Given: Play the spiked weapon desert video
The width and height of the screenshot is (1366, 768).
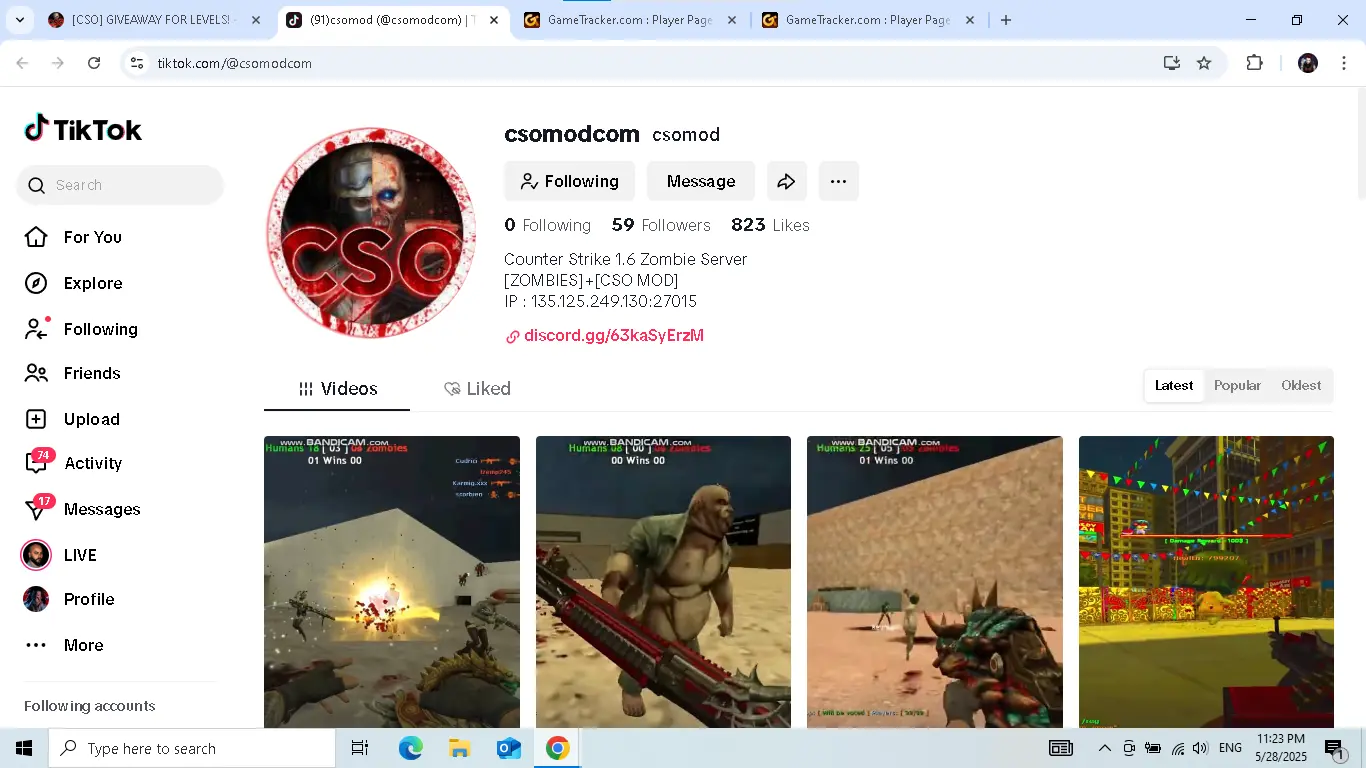Looking at the screenshot, I should pyautogui.click(x=935, y=582).
